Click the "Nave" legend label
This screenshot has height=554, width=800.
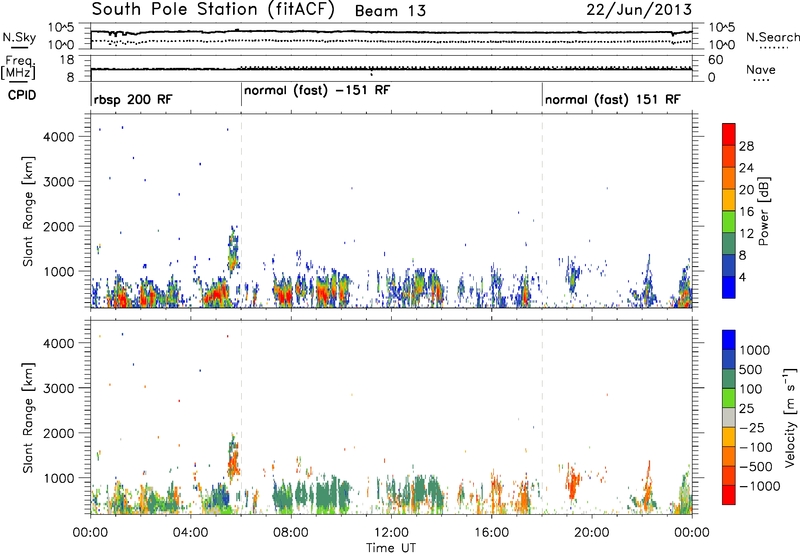pyautogui.click(x=760, y=70)
